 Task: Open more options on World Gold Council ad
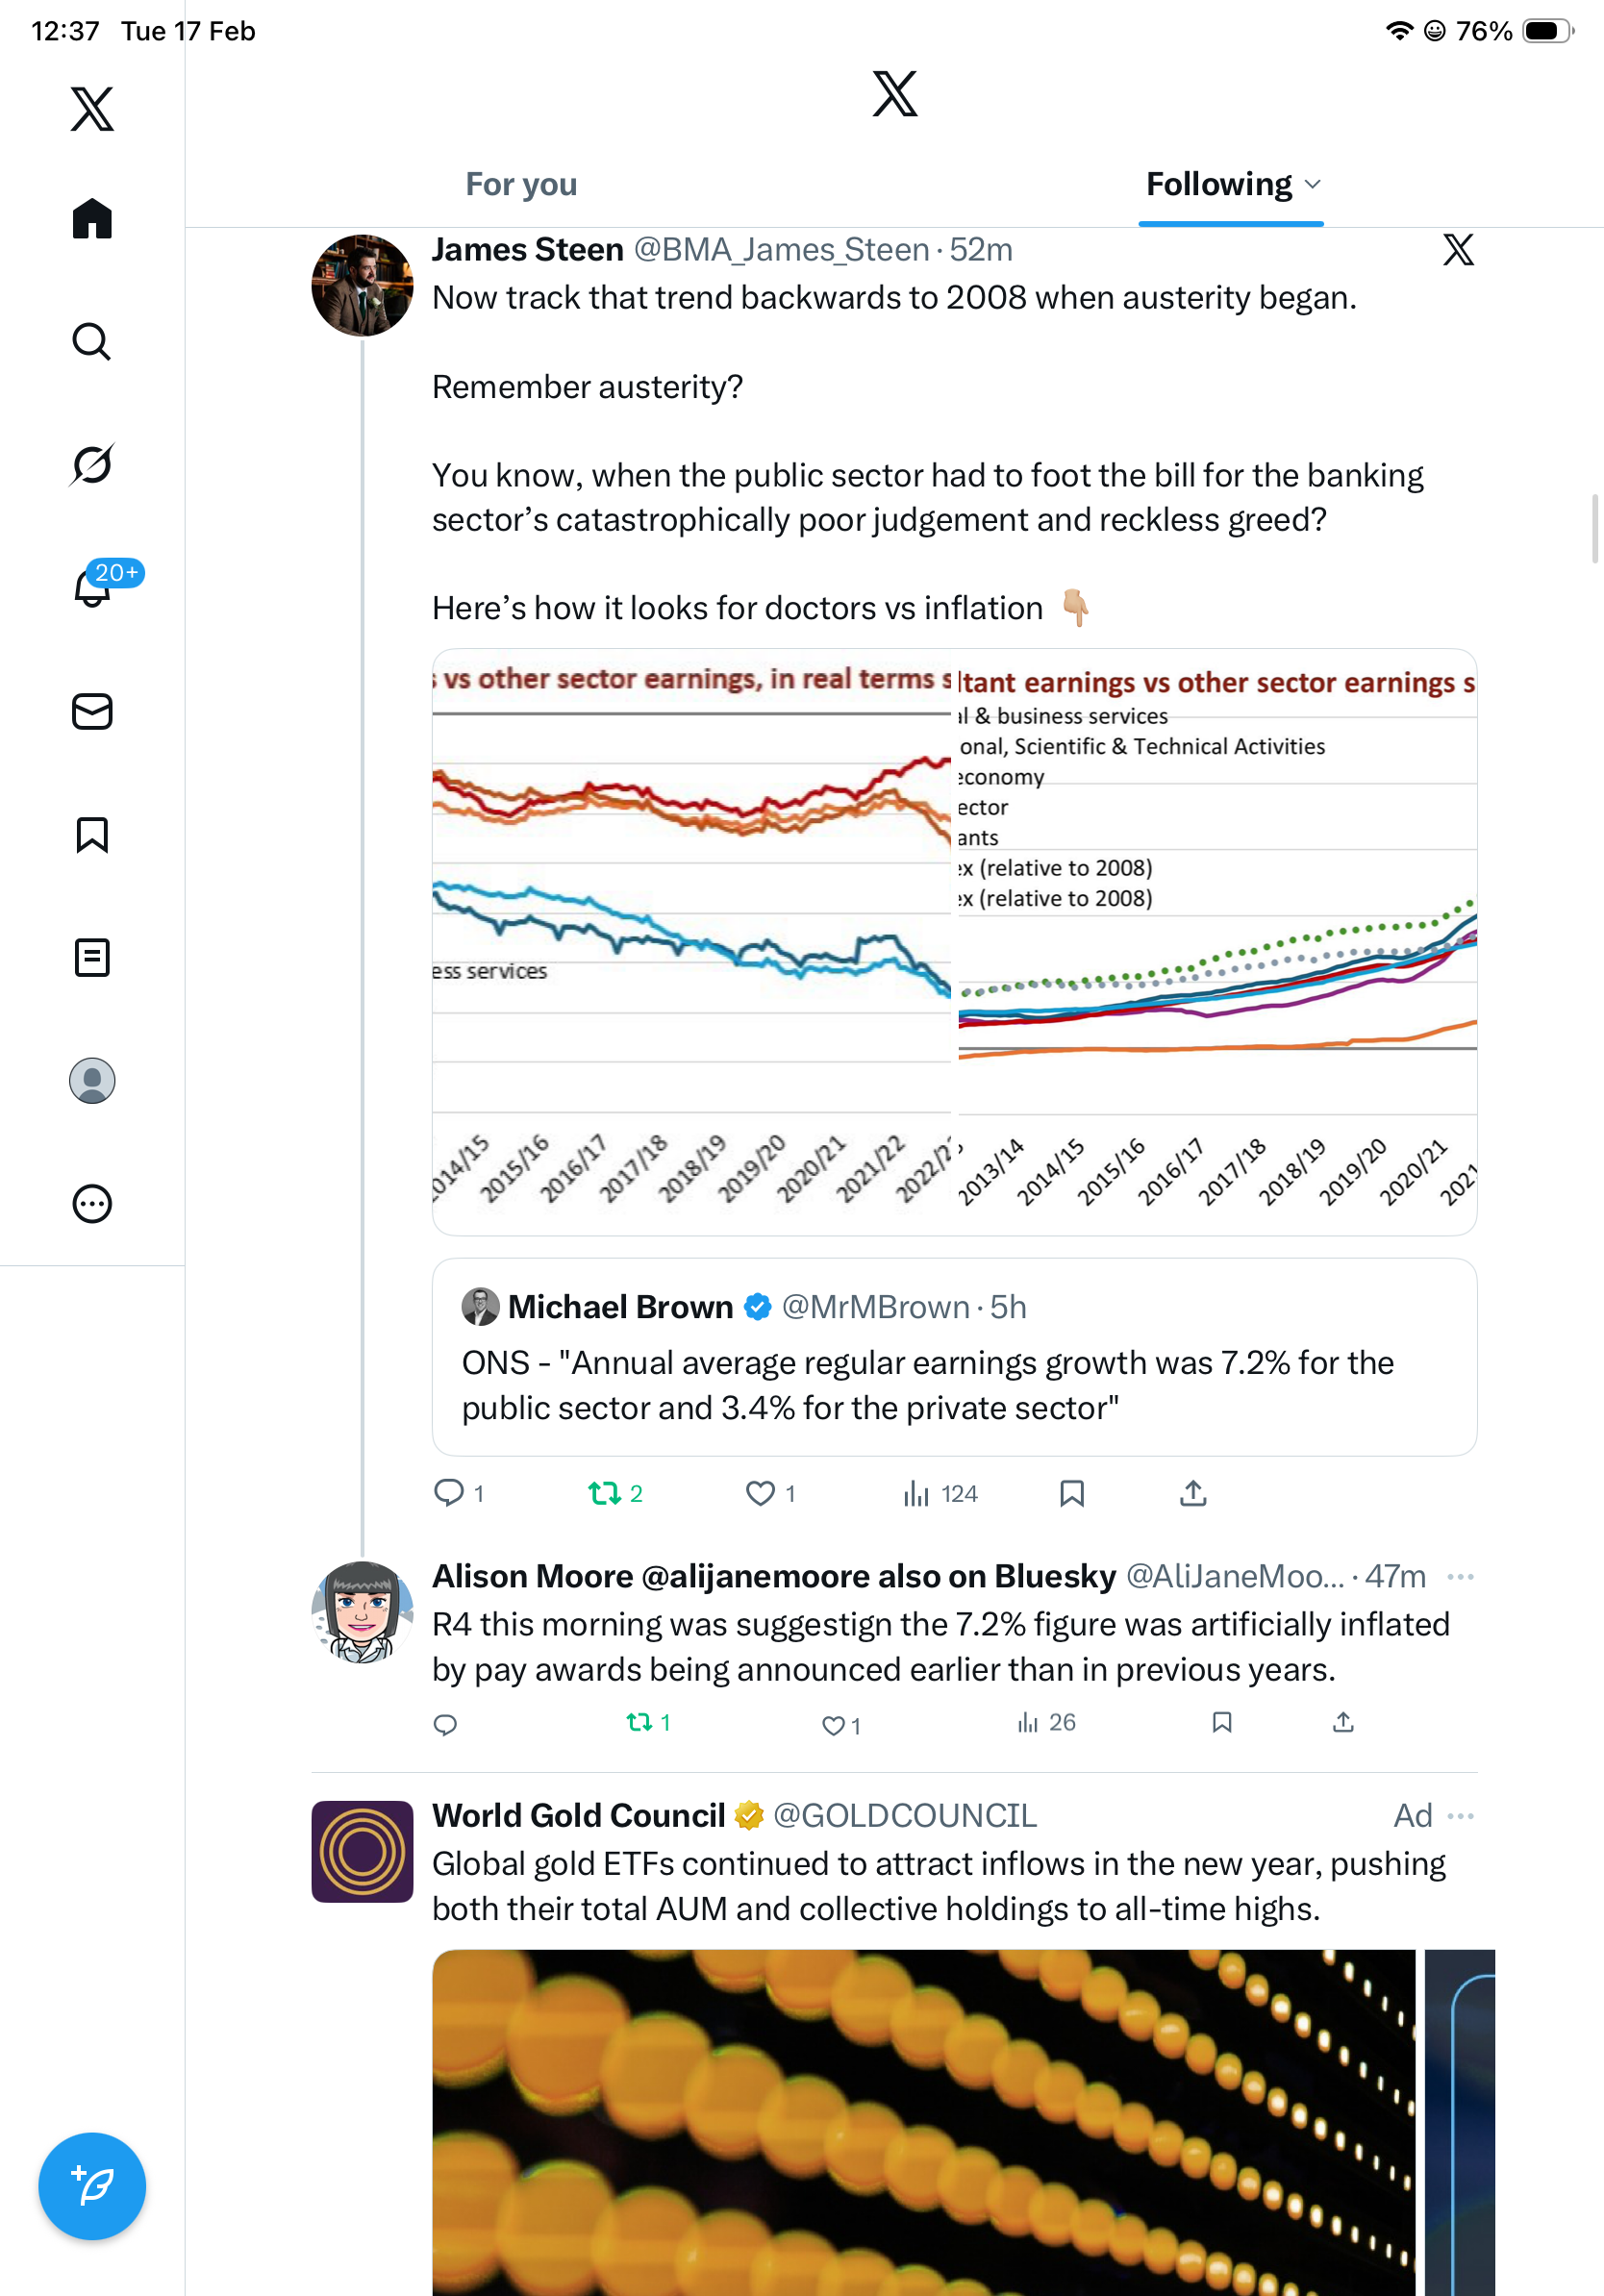1460,1816
